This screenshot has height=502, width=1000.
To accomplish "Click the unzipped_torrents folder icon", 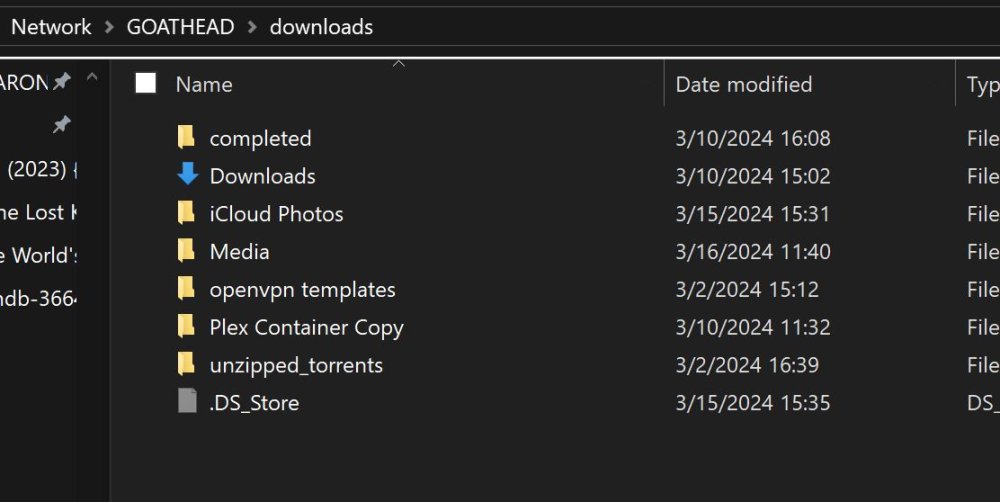I will point(186,364).
